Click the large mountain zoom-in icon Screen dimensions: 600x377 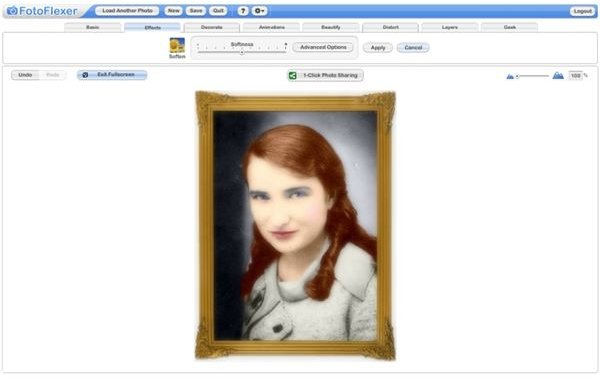[558, 75]
